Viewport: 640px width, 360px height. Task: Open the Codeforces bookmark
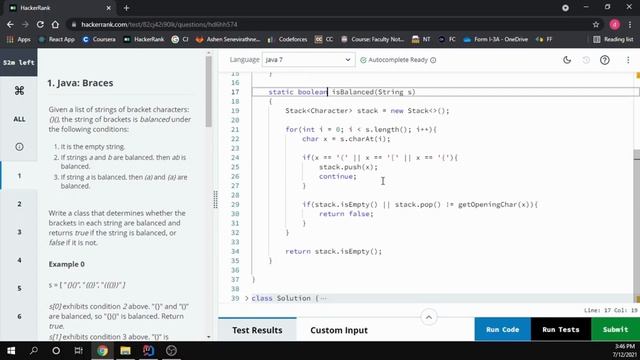click(x=287, y=39)
